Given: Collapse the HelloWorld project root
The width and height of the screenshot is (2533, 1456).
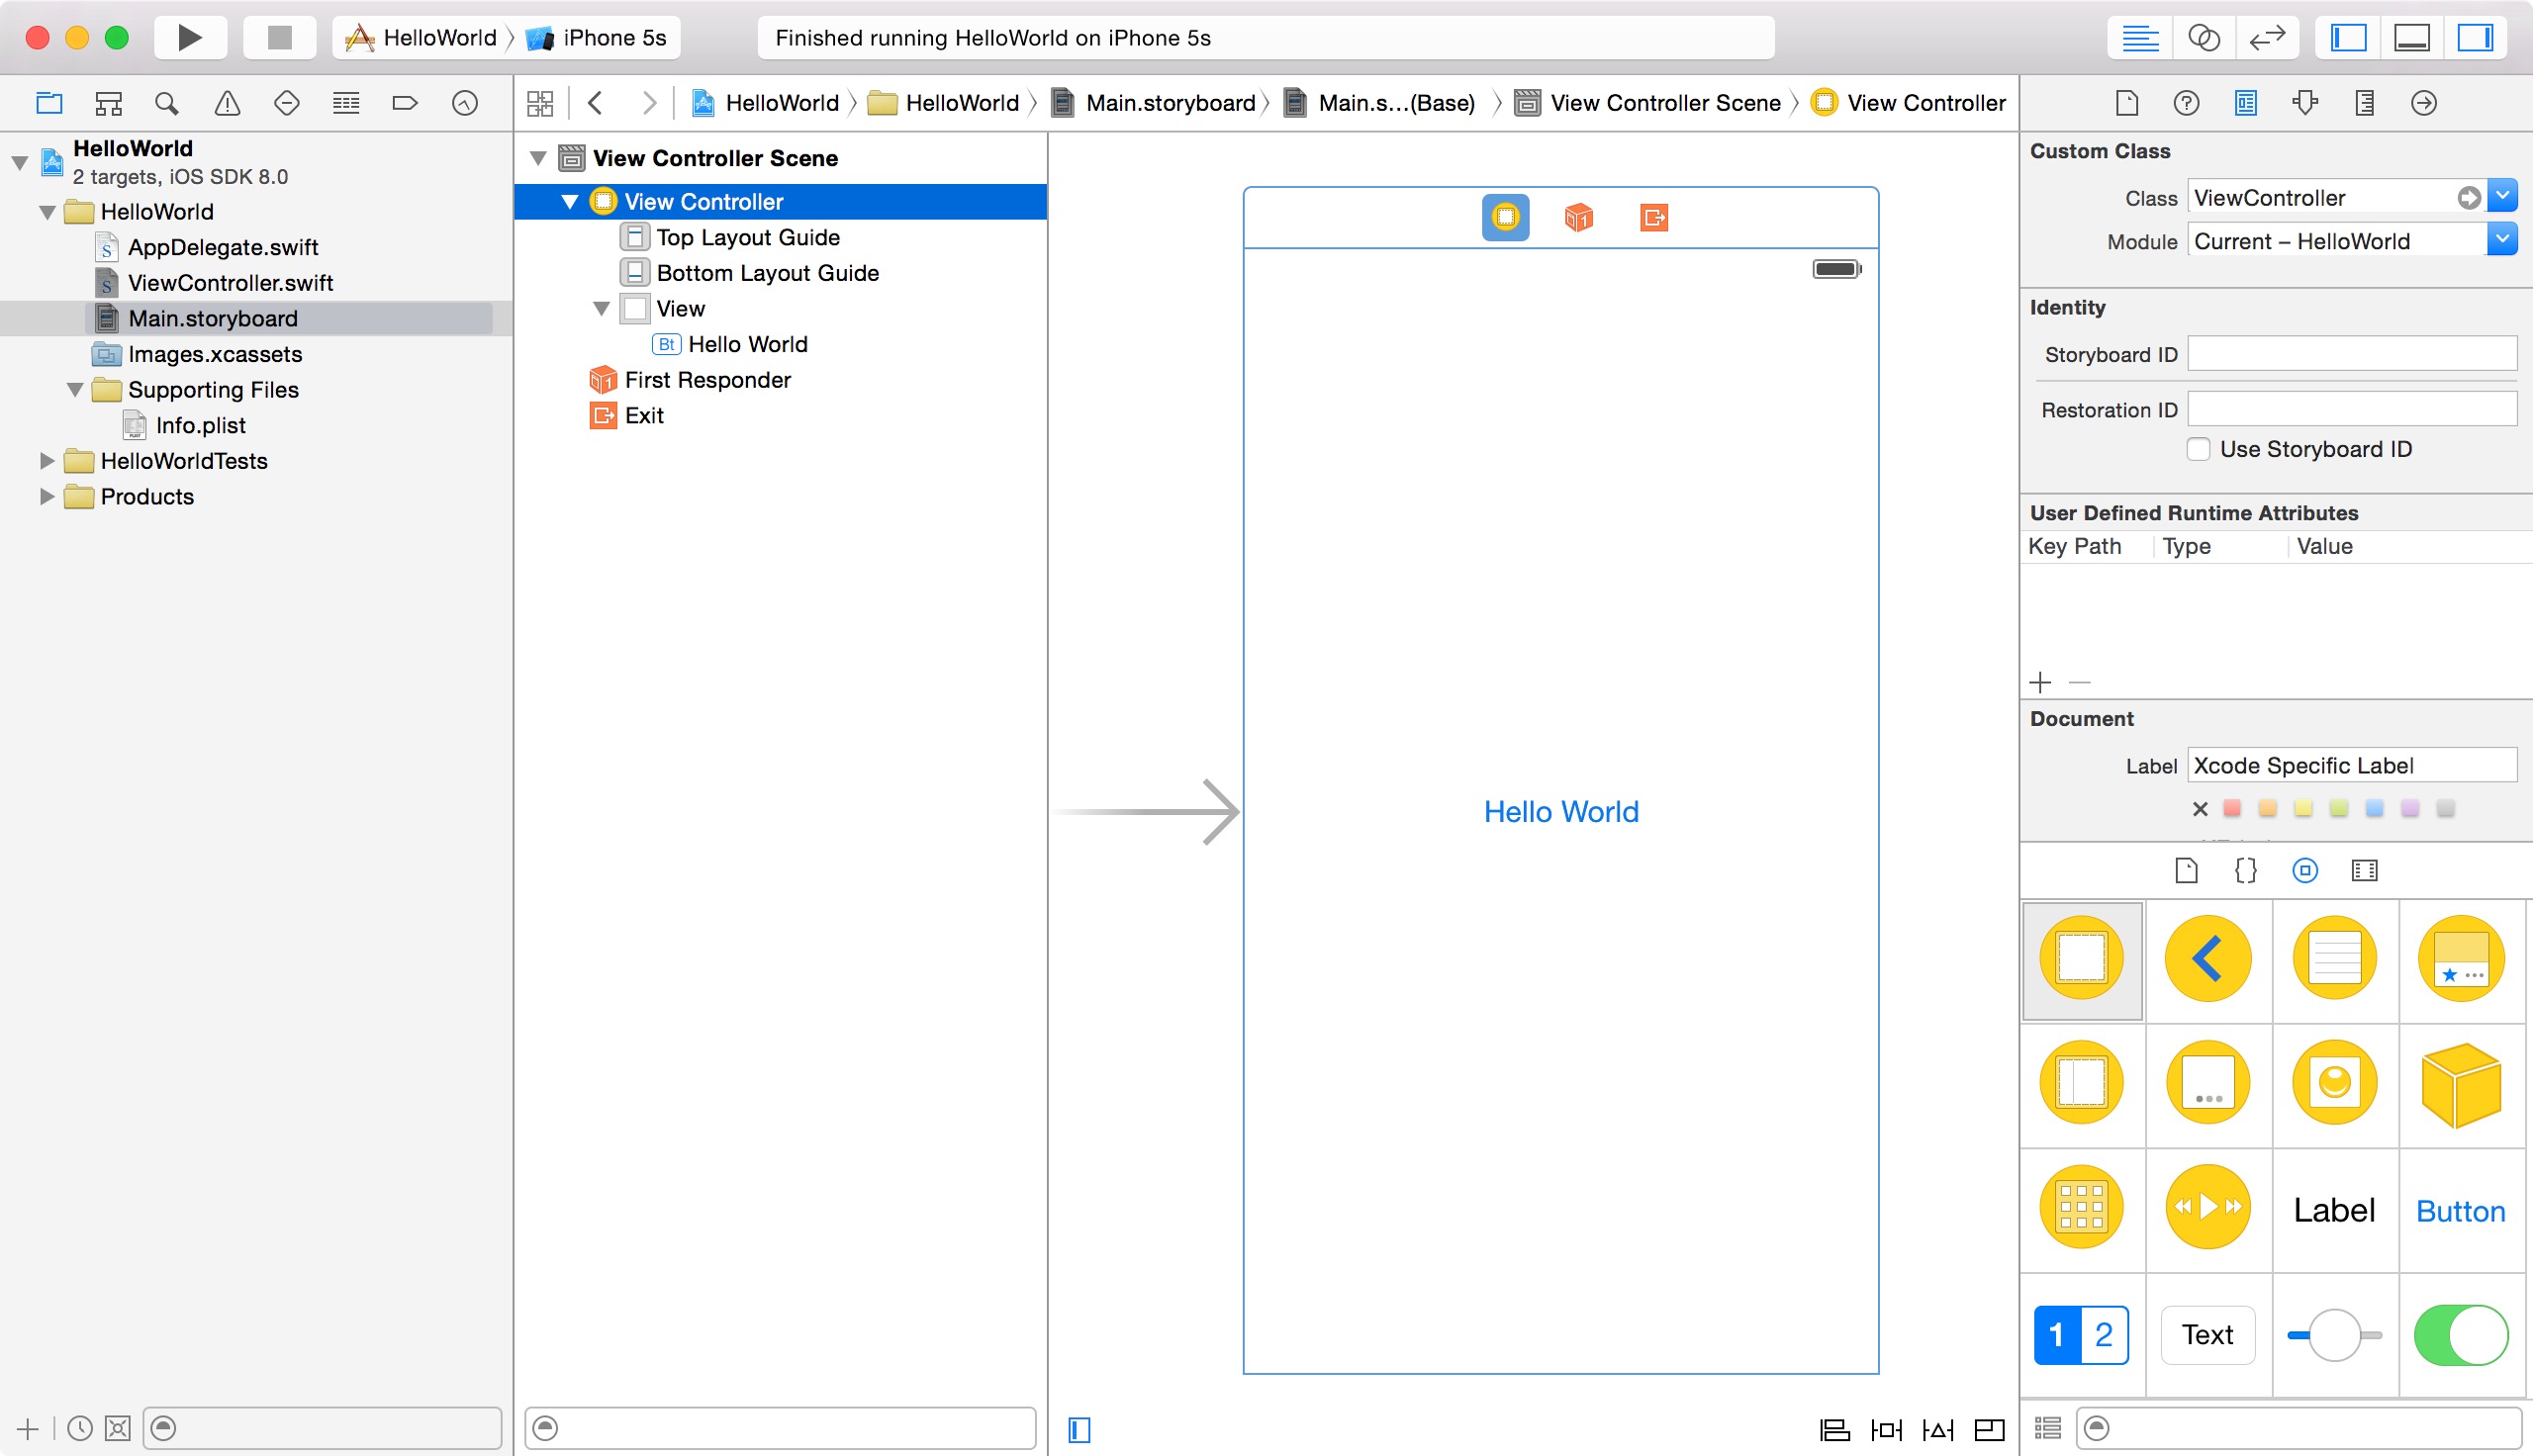Looking at the screenshot, I should click(19, 162).
